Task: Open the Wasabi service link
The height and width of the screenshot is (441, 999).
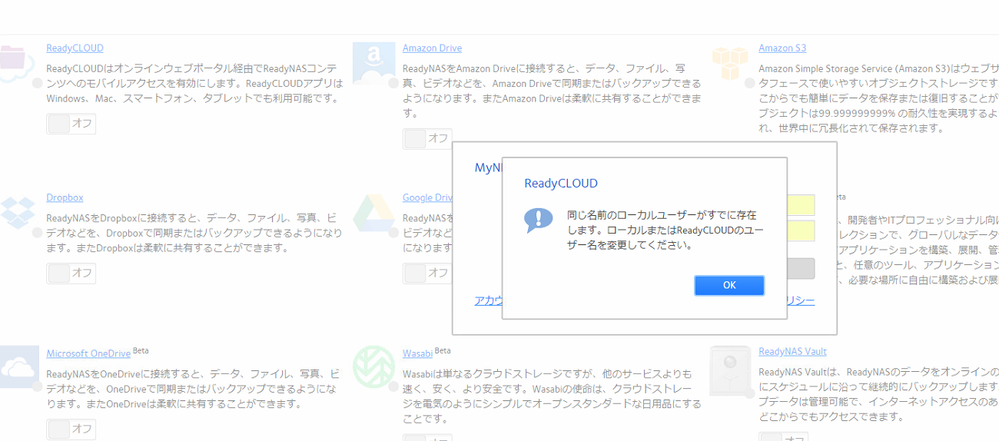Action: click(x=417, y=353)
